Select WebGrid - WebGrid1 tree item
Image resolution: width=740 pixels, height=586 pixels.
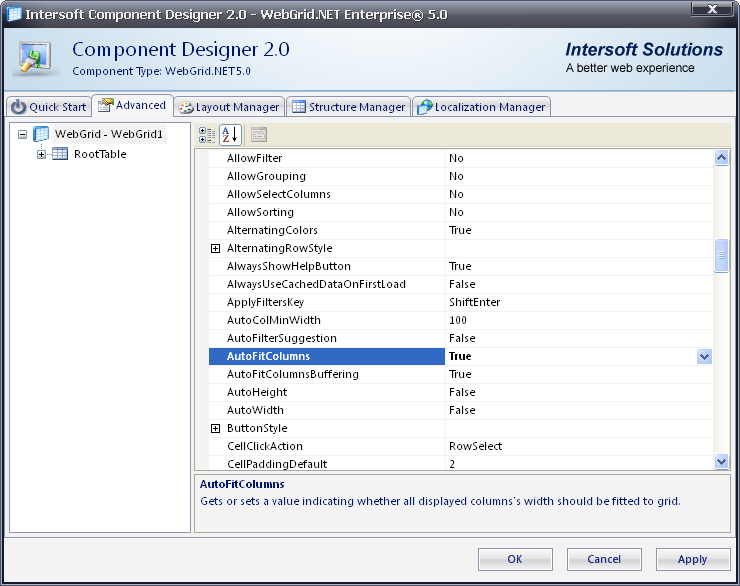coord(109,134)
